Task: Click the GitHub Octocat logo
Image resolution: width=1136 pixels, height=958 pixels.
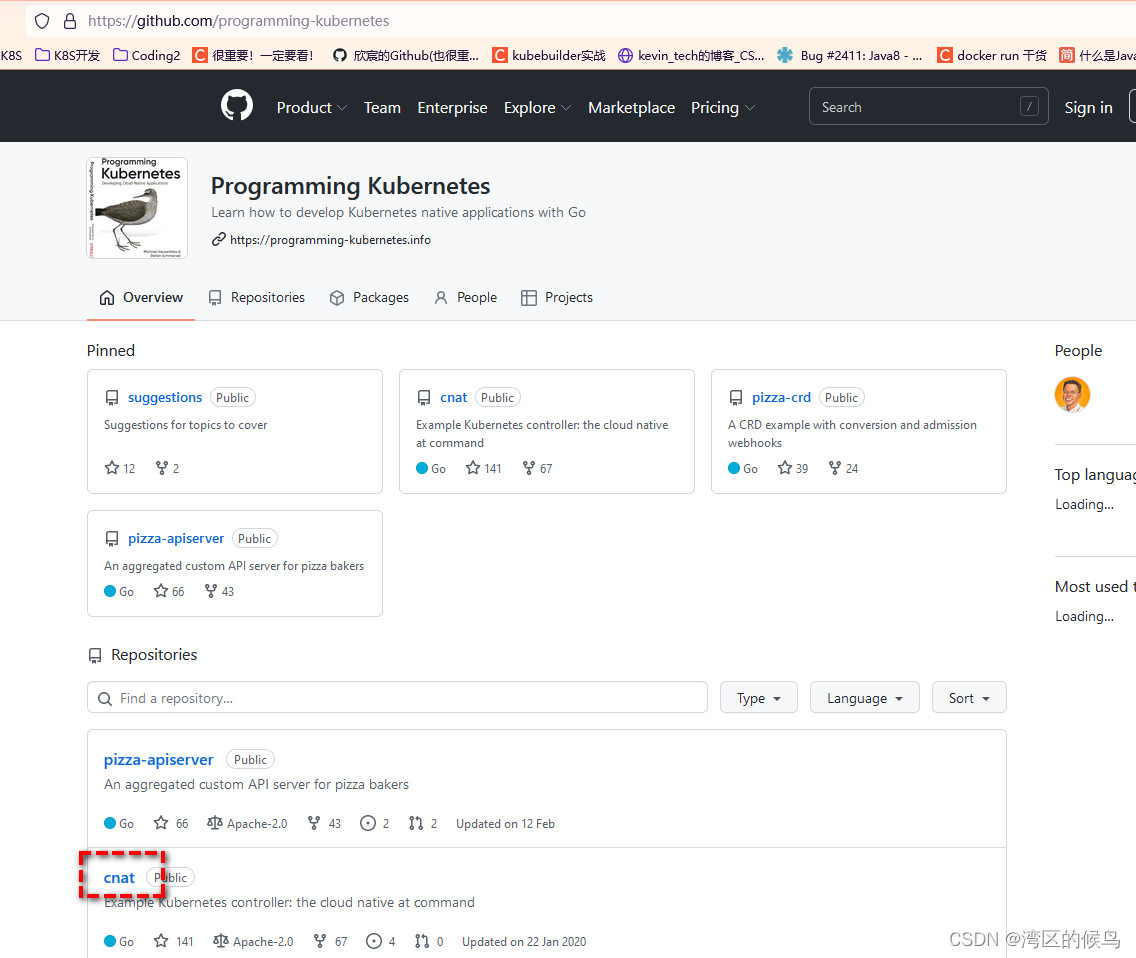Action: click(237, 106)
